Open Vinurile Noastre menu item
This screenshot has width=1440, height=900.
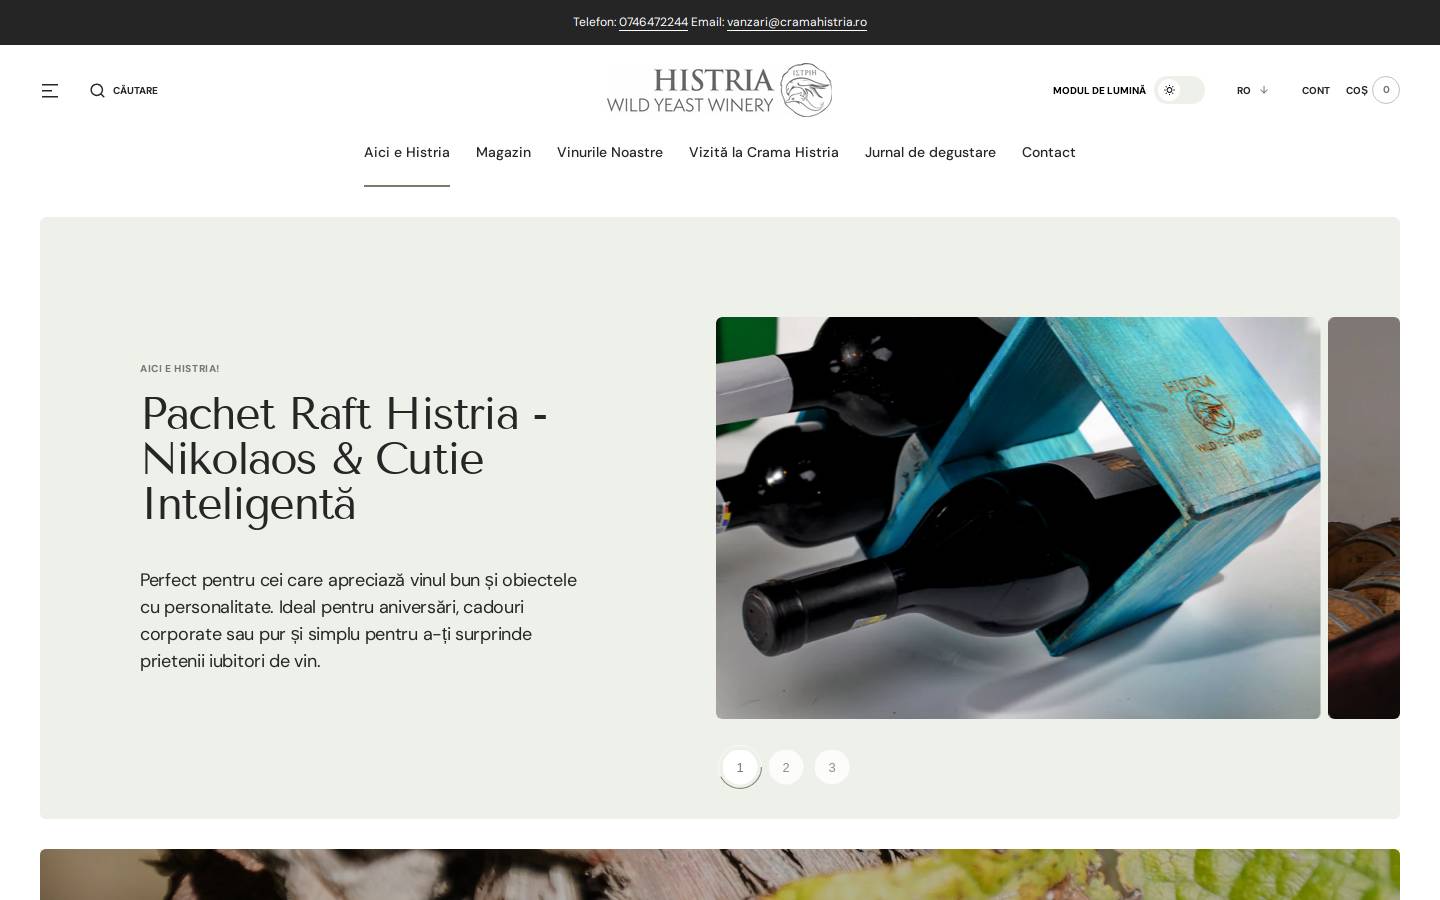(x=610, y=152)
